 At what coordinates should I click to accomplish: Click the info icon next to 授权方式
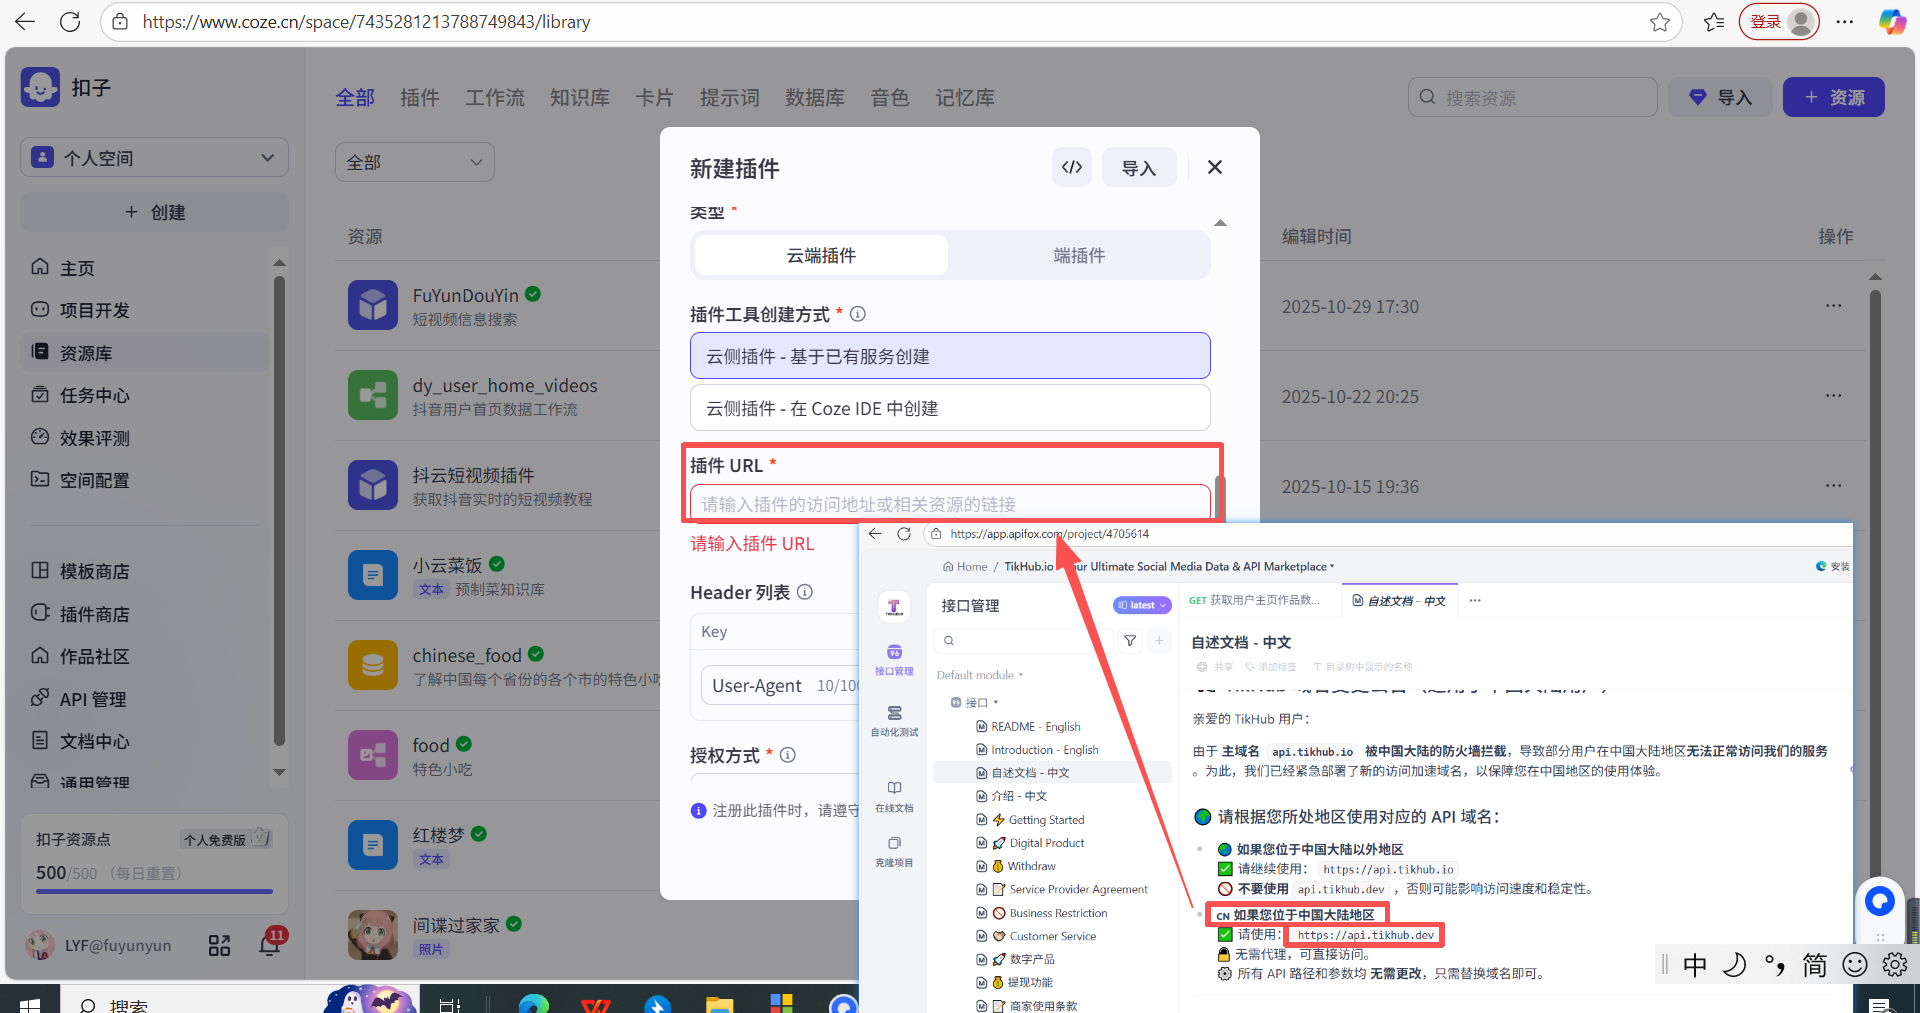coord(788,755)
